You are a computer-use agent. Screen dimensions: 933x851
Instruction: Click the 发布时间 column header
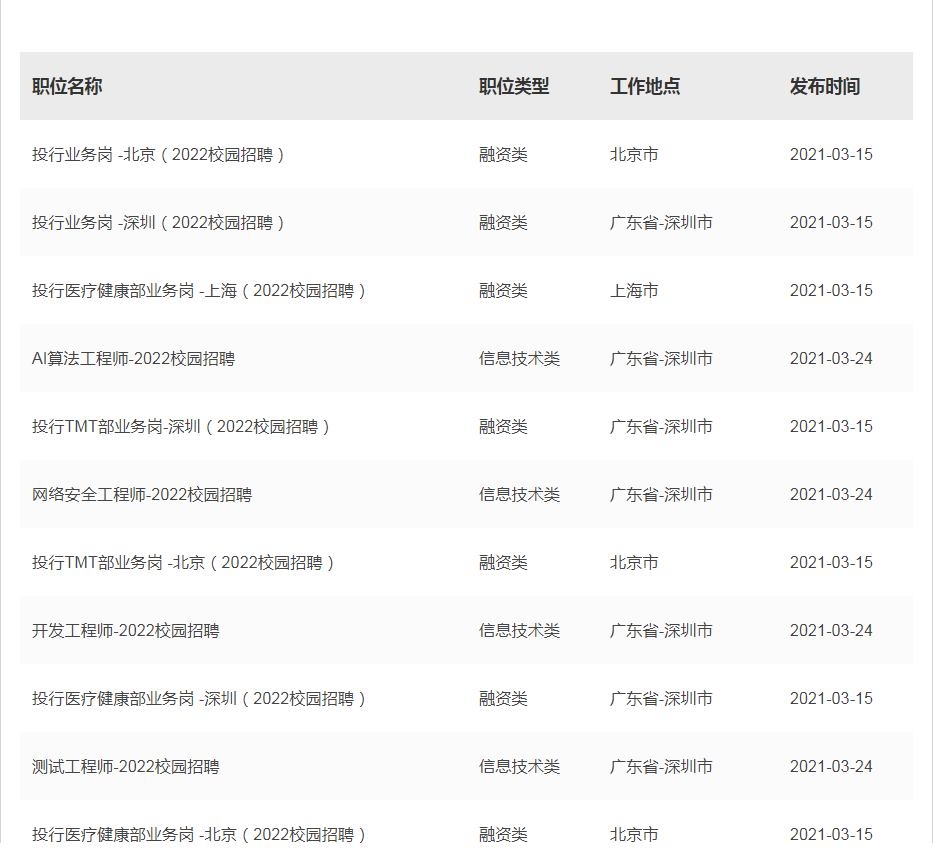pos(824,87)
